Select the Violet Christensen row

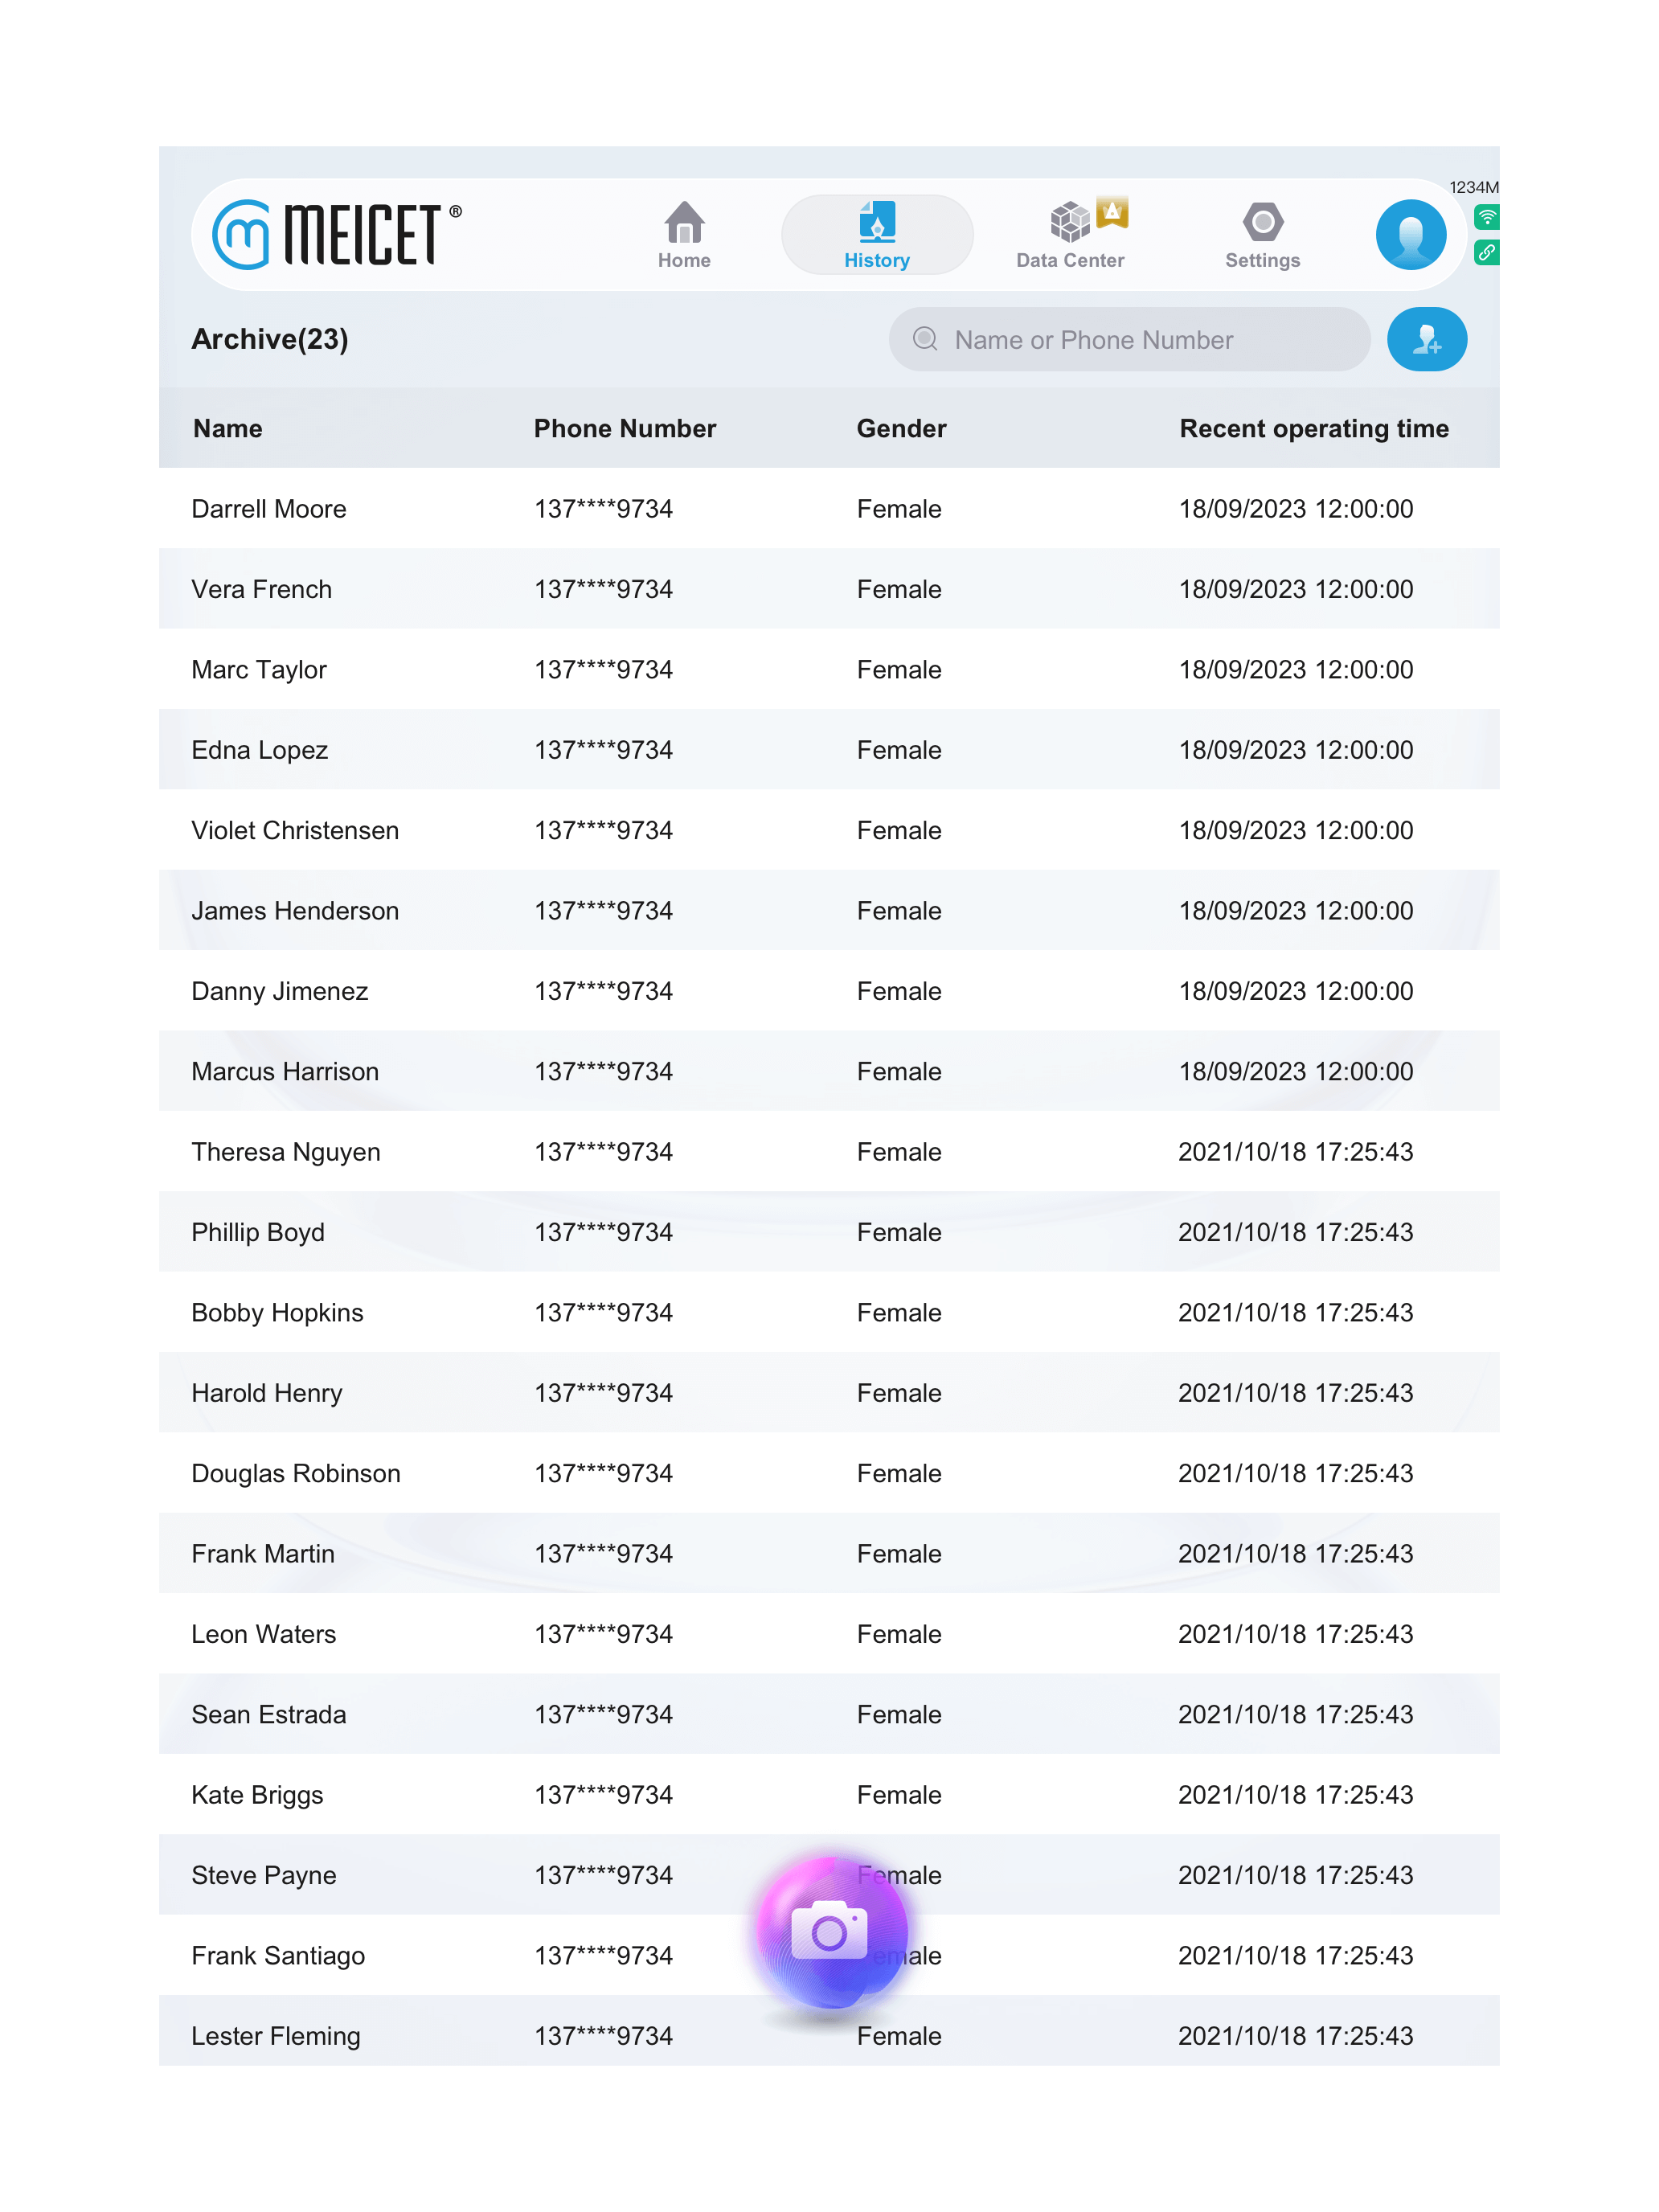click(829, 830)
